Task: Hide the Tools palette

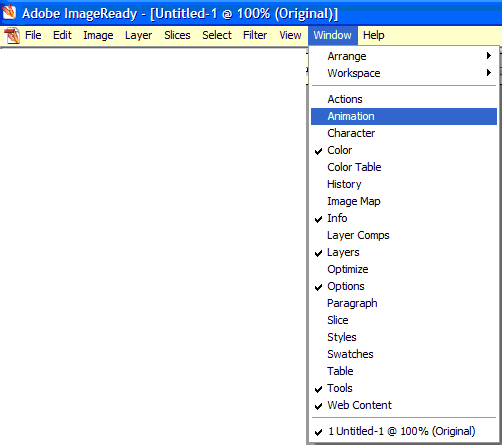Action: (404, 388)
